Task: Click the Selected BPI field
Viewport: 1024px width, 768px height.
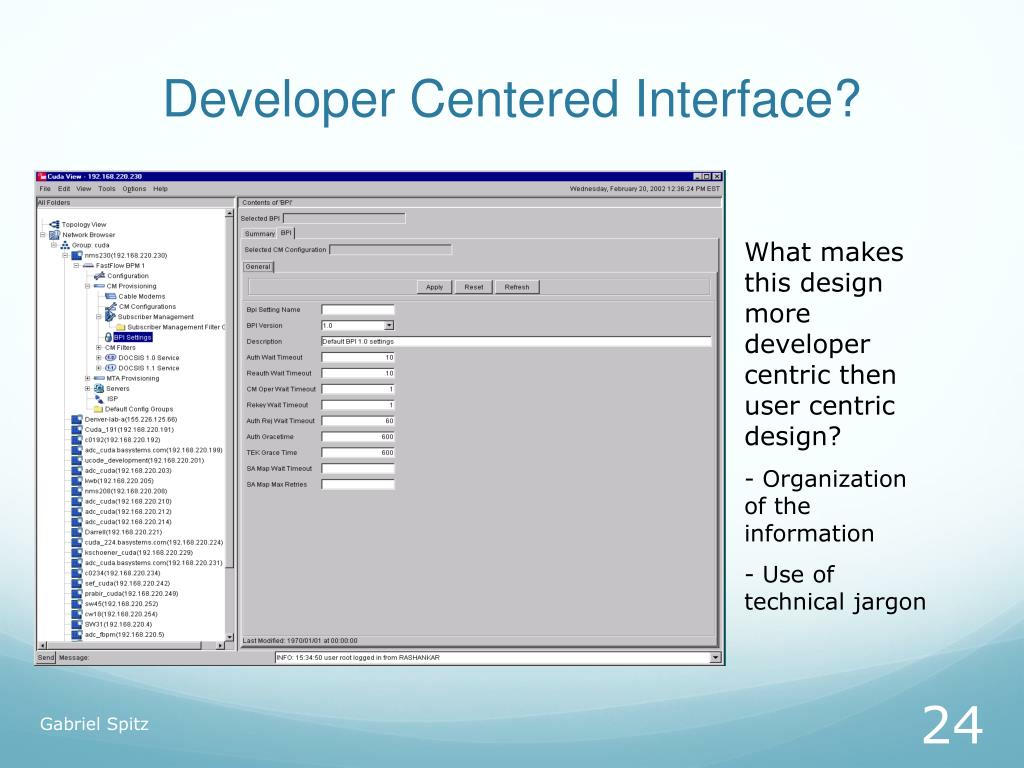Action: [344, 218]
